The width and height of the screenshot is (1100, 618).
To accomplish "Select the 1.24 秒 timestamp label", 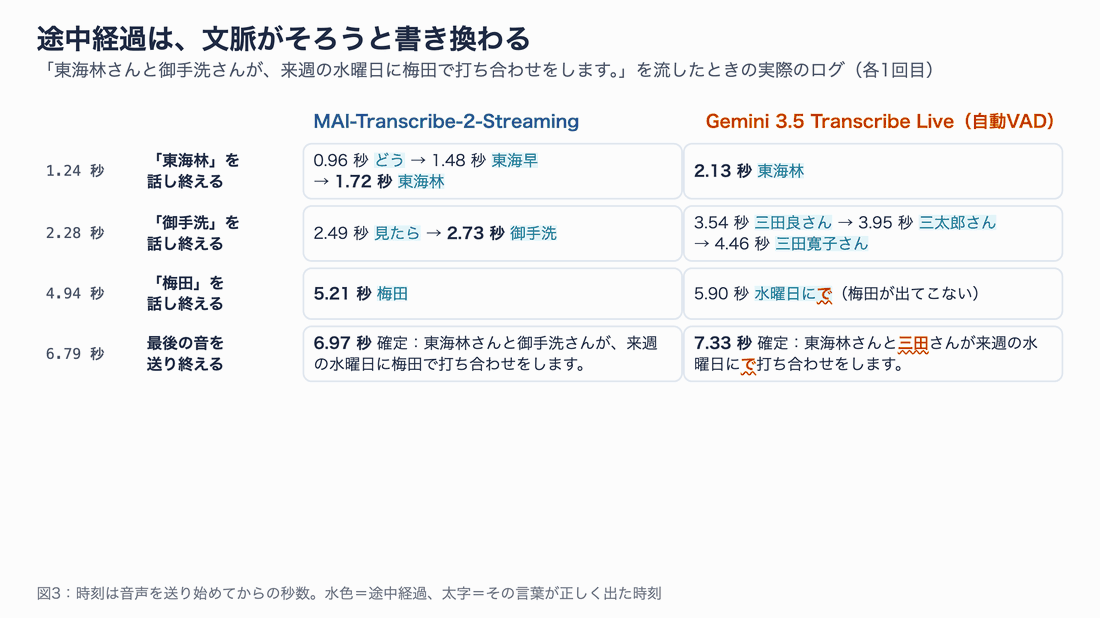I will (75, 170).
